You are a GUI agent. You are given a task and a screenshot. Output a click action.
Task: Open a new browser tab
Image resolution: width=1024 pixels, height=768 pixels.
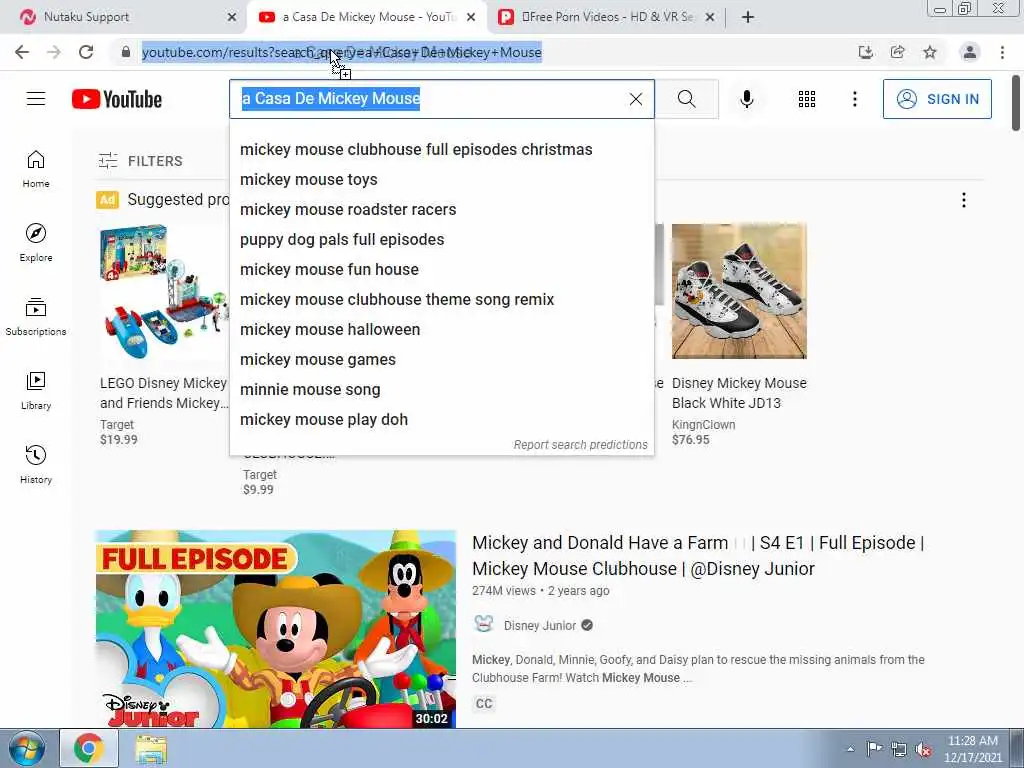748,17
